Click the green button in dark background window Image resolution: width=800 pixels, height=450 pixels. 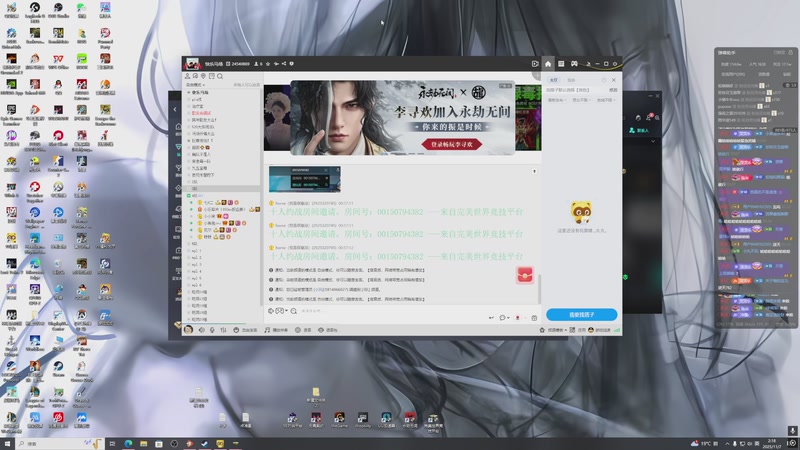point(639,131)
